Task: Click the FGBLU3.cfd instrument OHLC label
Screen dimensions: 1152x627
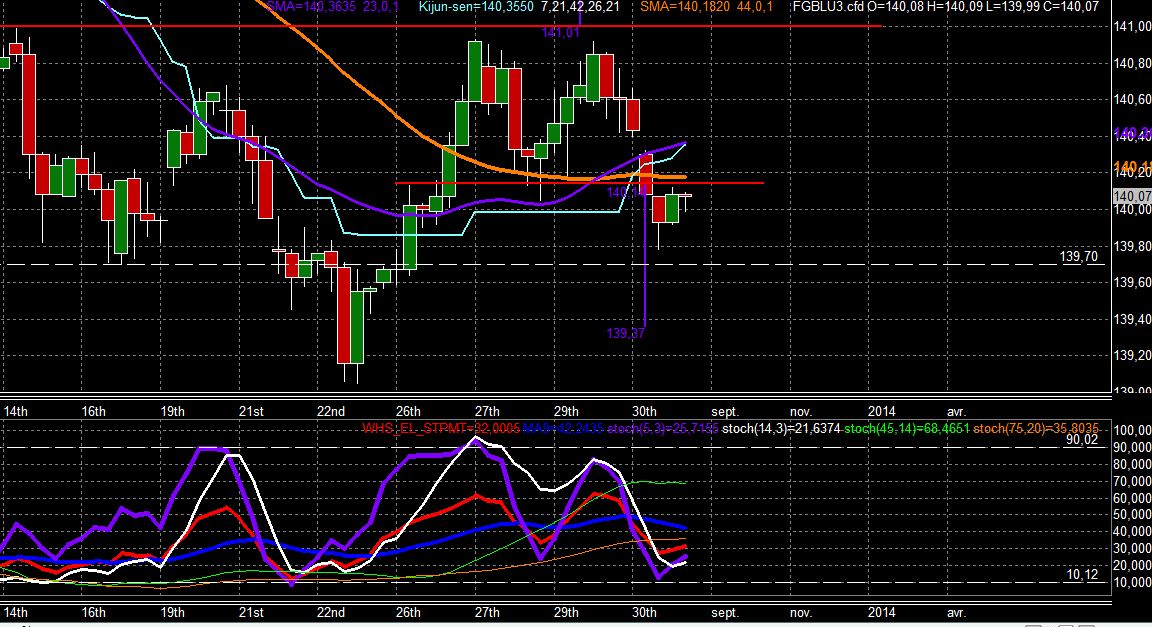Action: 946,7
